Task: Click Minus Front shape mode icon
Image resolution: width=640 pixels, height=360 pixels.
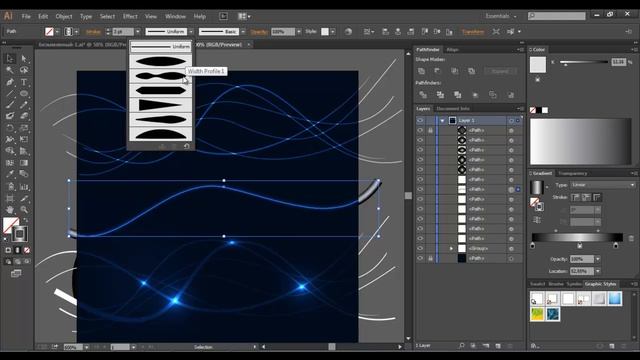Action: point(438,71)
